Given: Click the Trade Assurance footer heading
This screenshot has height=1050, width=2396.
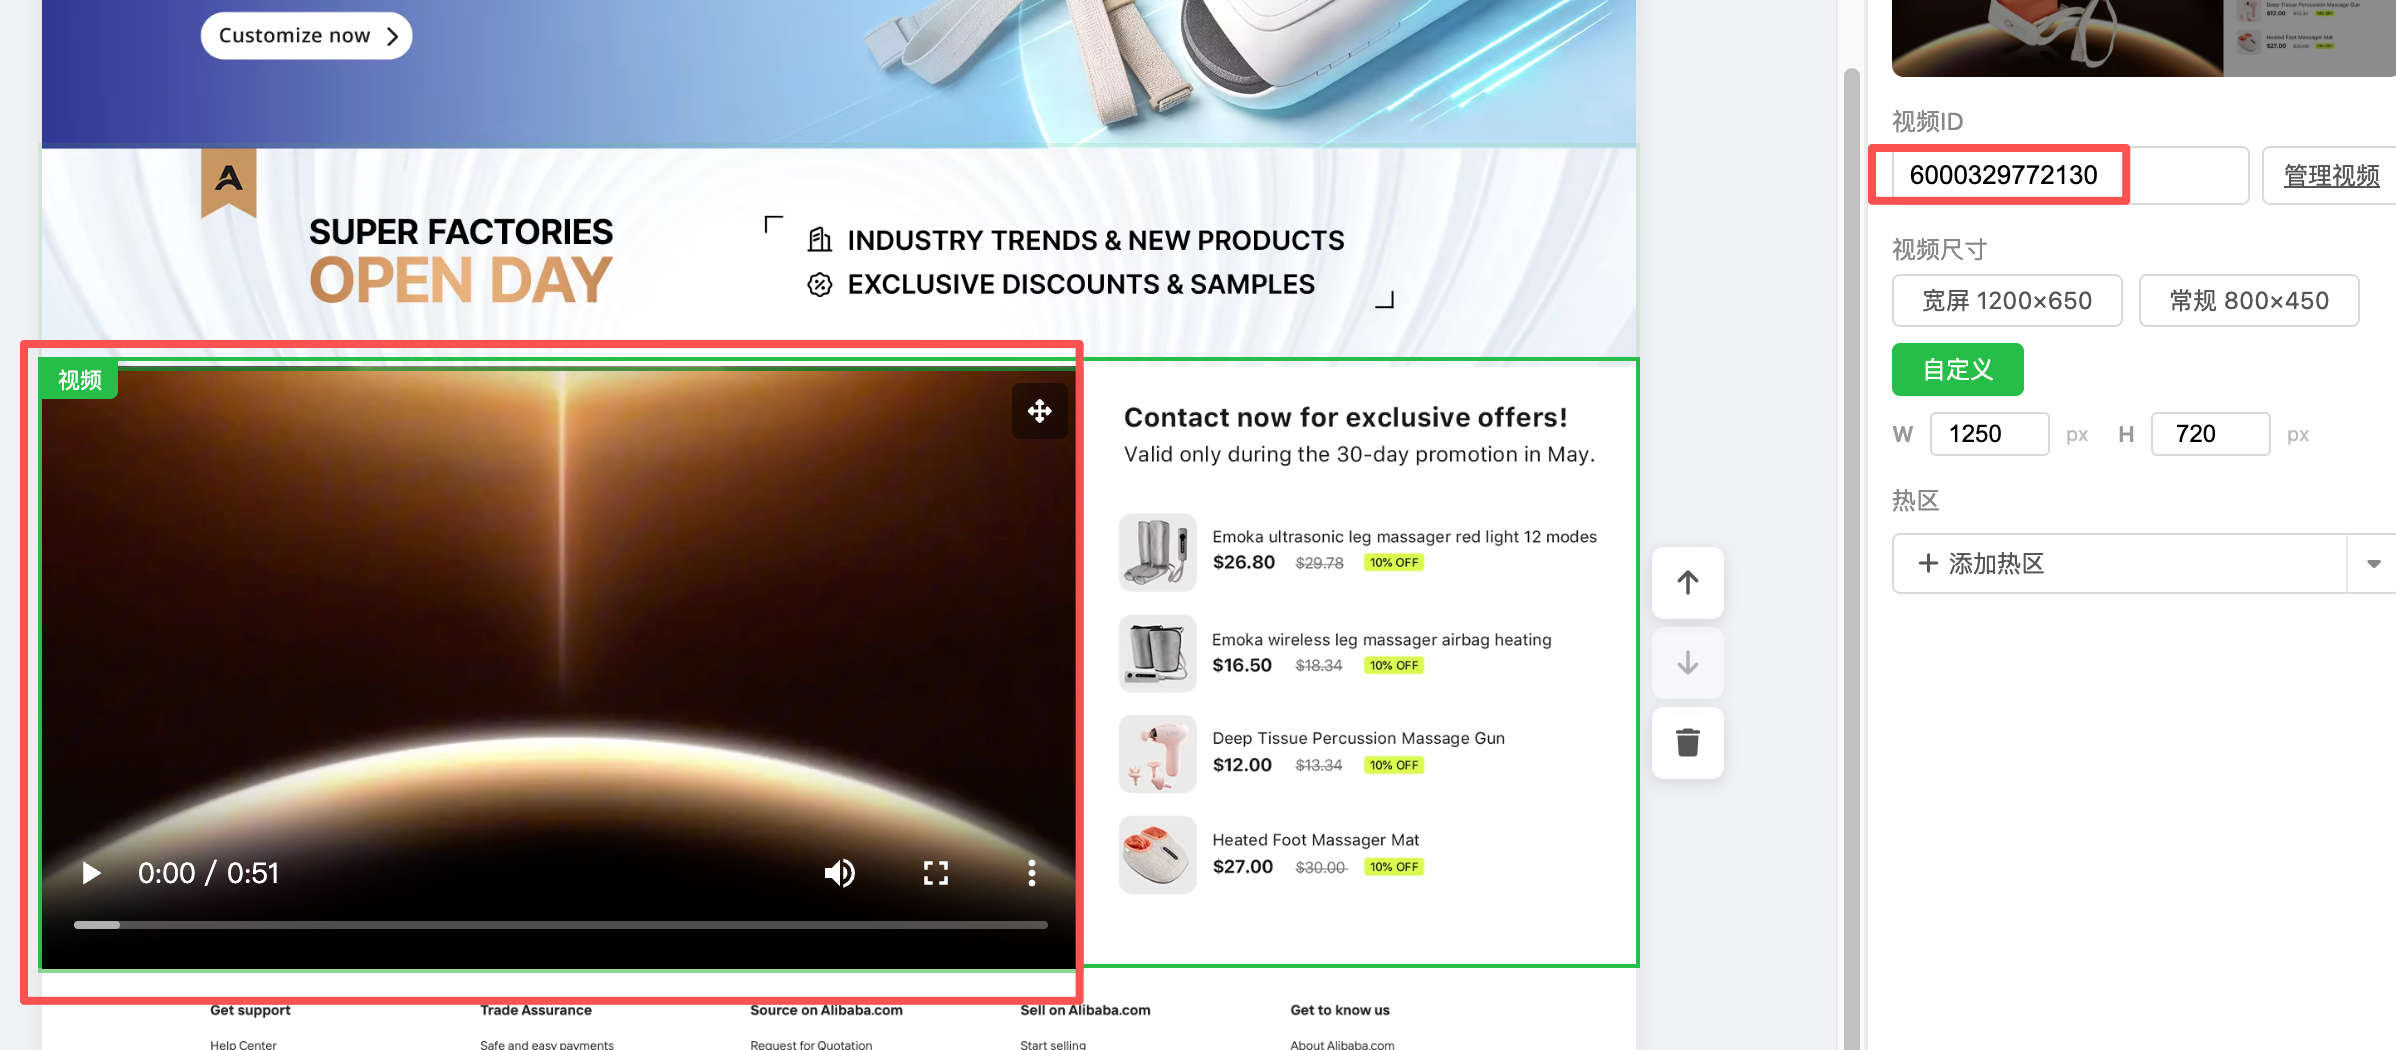Looking at the screenshot, I should tap(536, 1010).
